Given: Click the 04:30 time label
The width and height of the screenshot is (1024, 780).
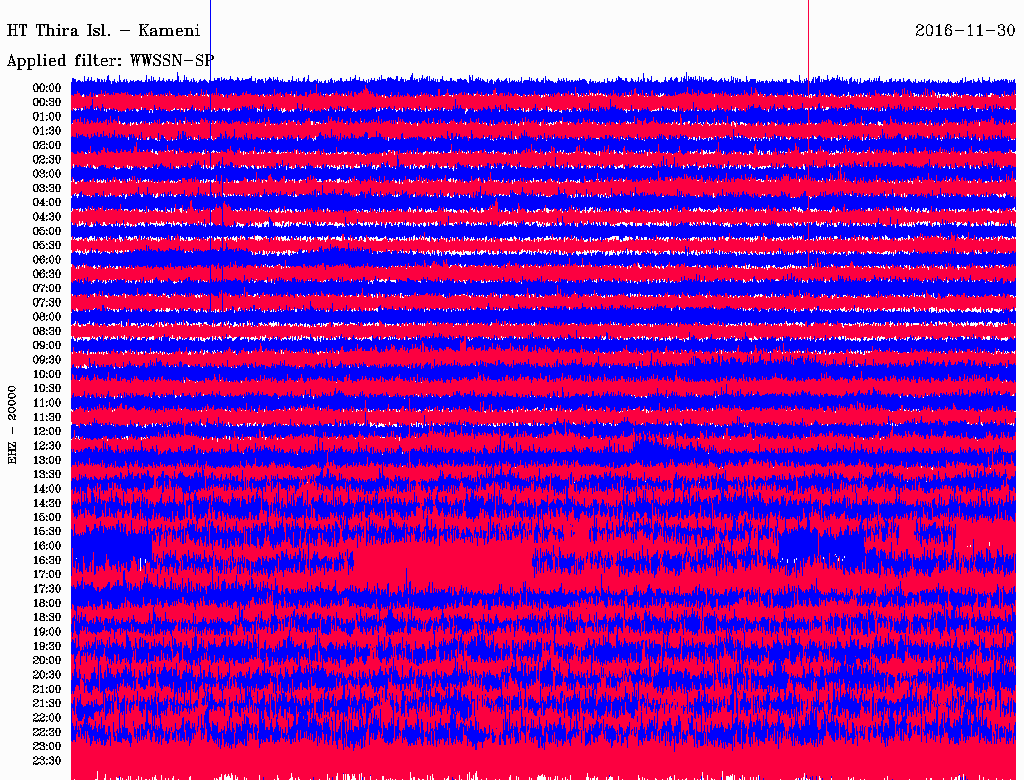Looking at the screenshot, I should [47, 217].
